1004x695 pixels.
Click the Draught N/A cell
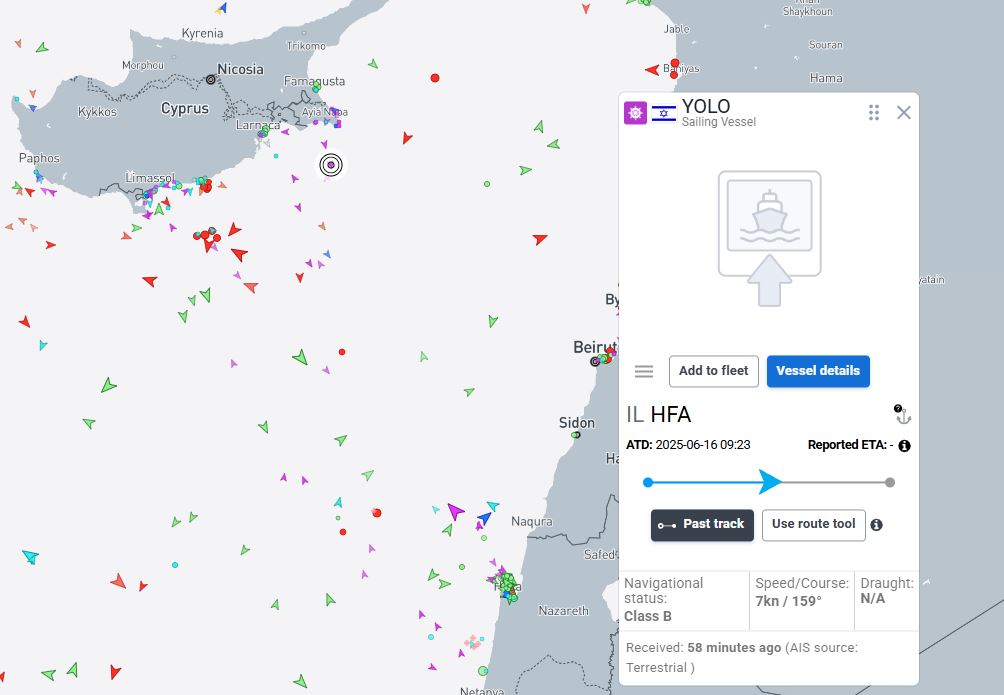(886, 600)
